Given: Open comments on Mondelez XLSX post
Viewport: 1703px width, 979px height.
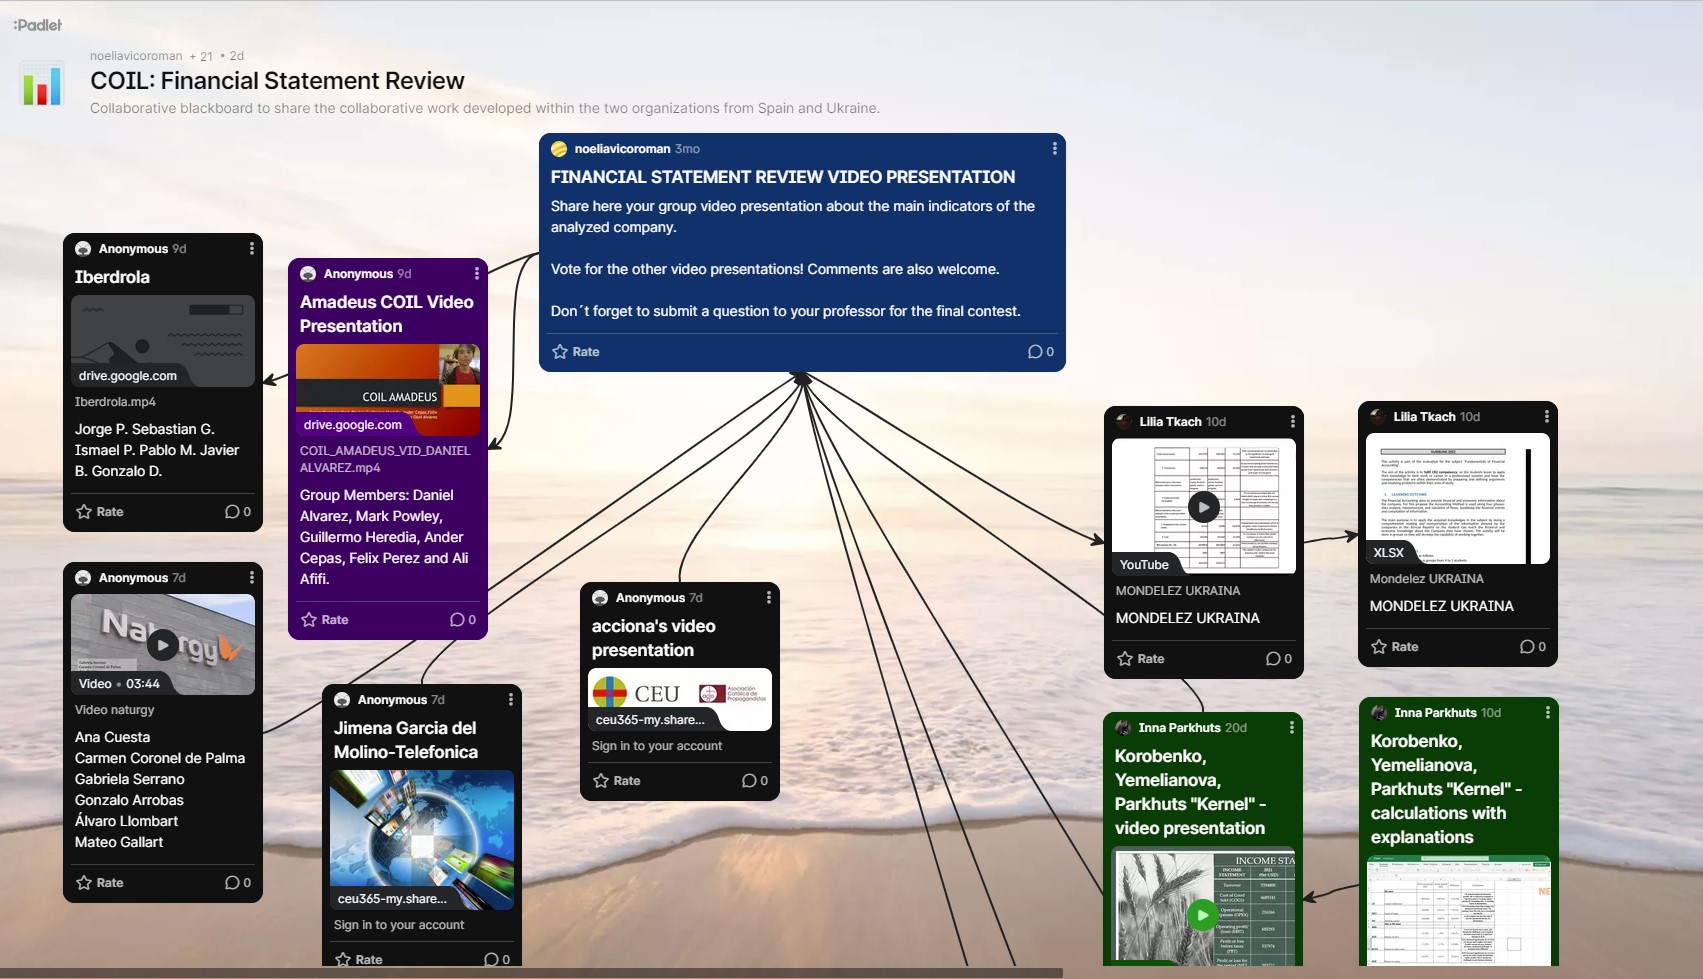Looking at the screenshot, I should tap(1532, 647).
